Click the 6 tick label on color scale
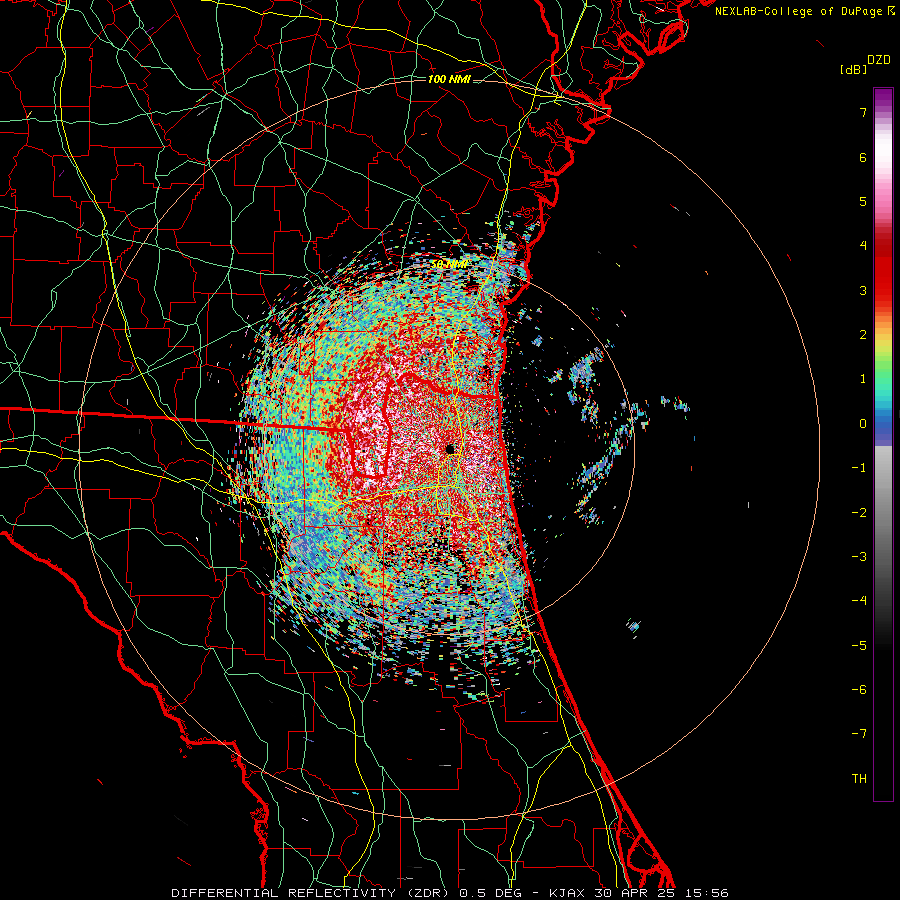This screenshot has width=900, height=900. pyautogui.click(x=863, y=157)
